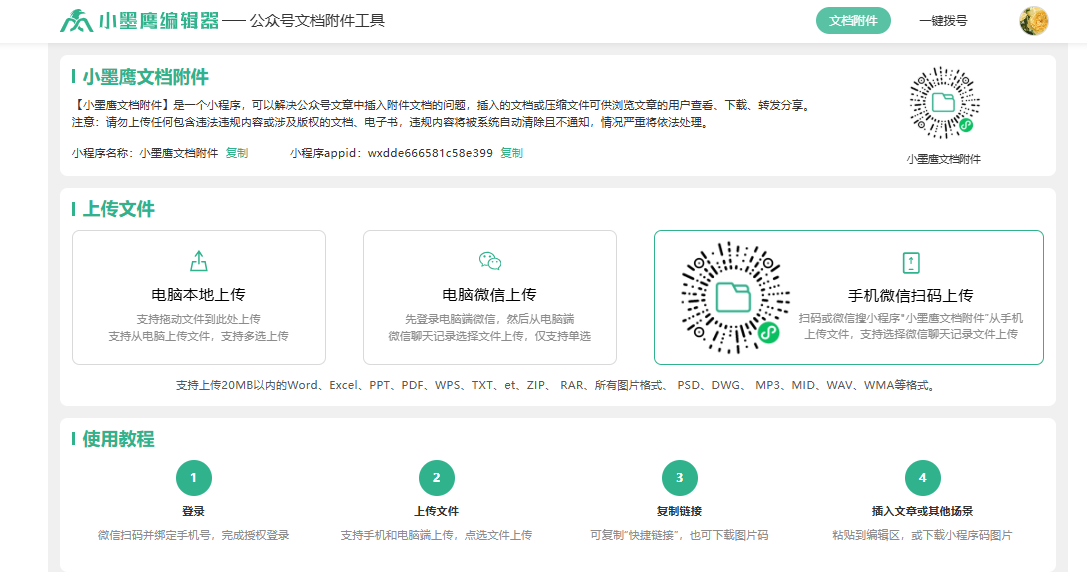Click the 上传文件 section heading
The width and height of the screenshot is (1087, 572).
pos(119,209)
